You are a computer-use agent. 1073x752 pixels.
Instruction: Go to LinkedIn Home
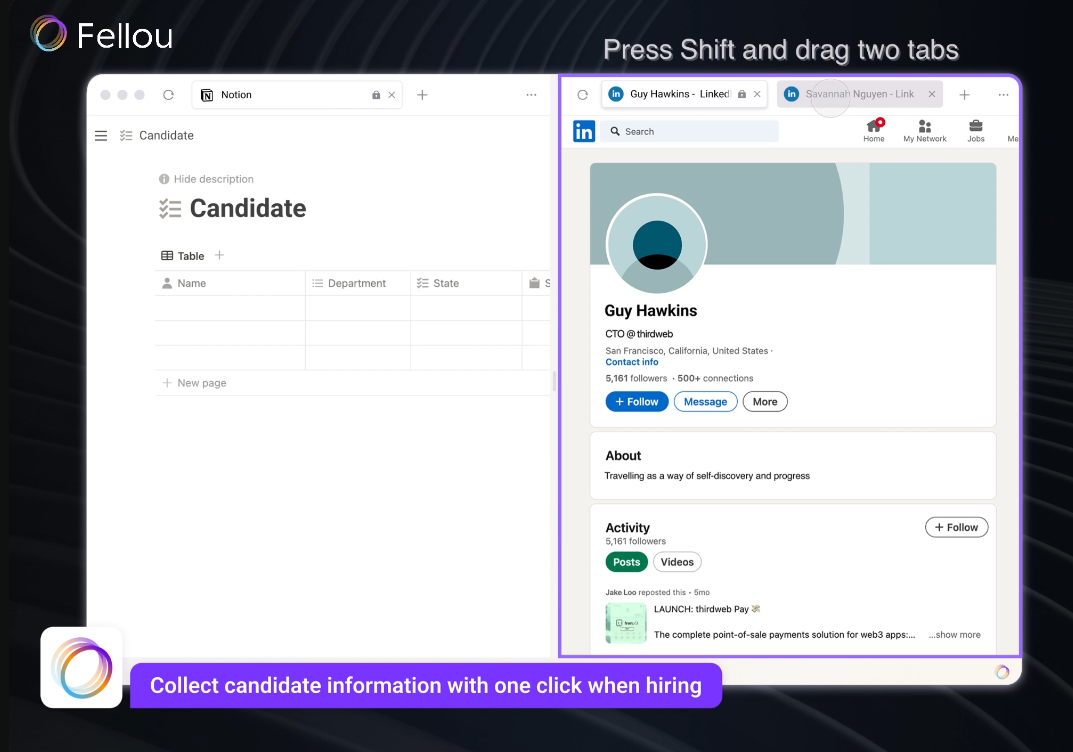coord(874,130)
